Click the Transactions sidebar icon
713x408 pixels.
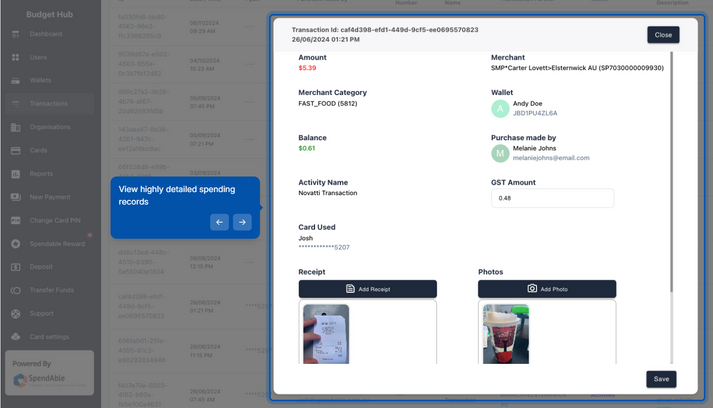pyautogui.click(x=15, y=104)
